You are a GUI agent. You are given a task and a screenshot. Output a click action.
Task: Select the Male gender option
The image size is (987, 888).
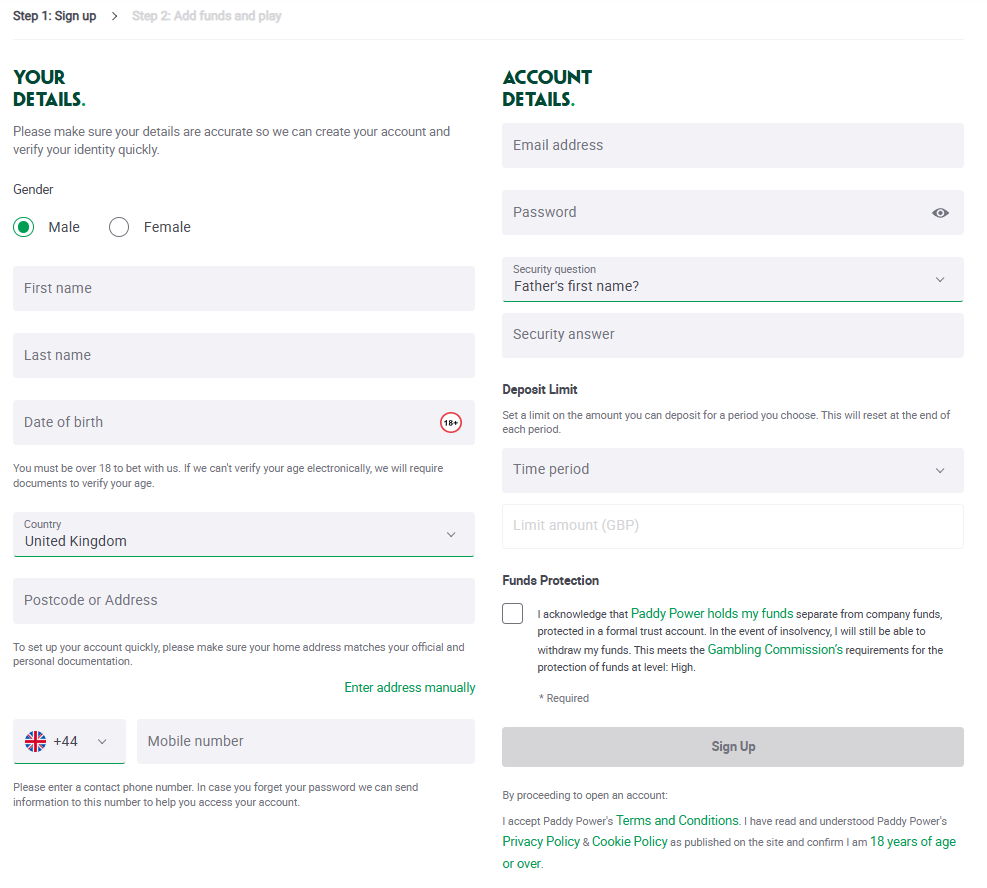click(x=24, y=227)
